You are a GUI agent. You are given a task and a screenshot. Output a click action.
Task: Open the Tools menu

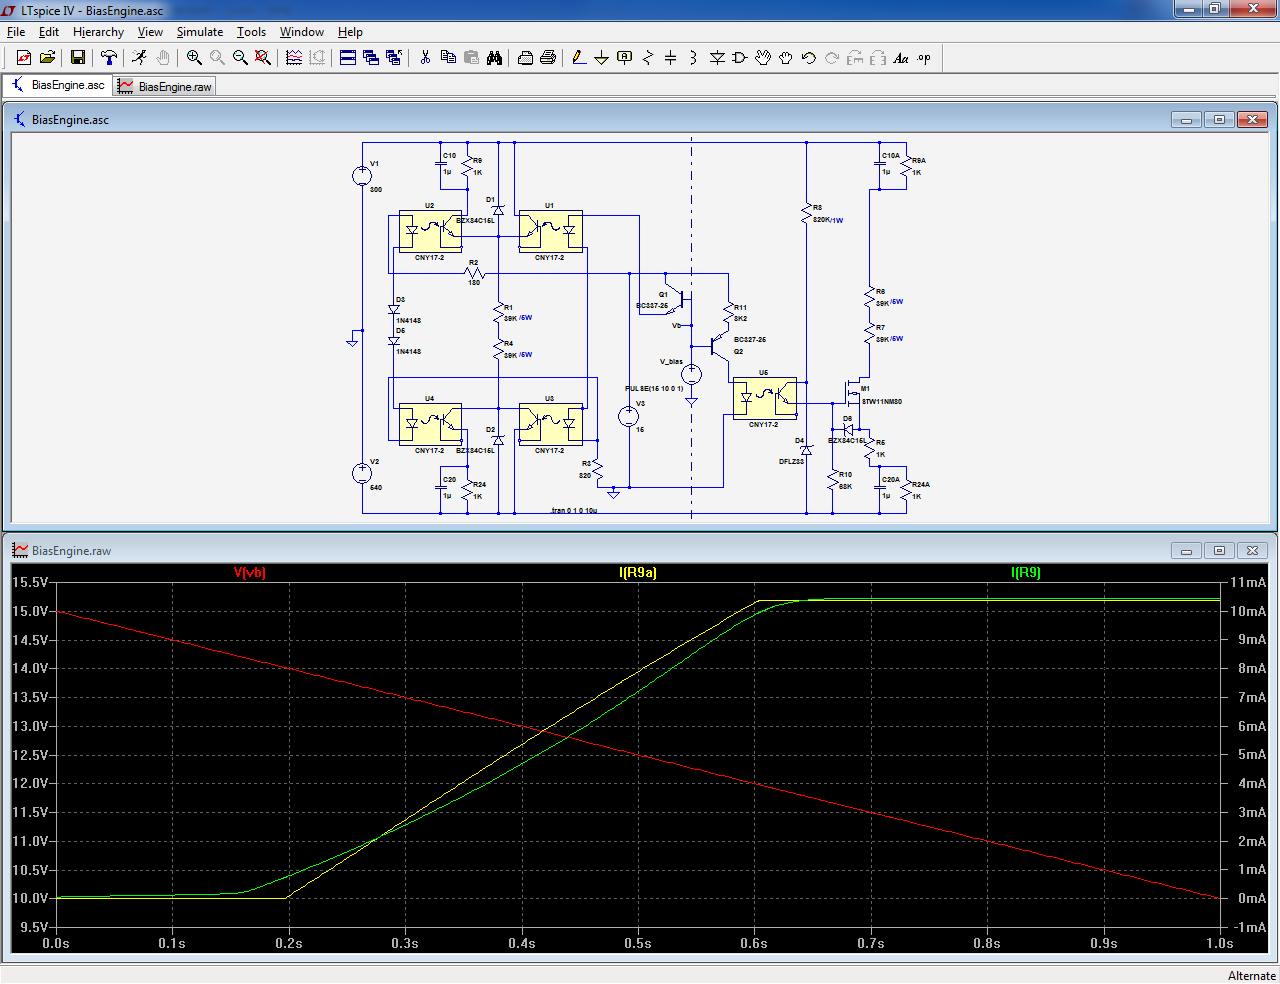click(x=251, y=32)
